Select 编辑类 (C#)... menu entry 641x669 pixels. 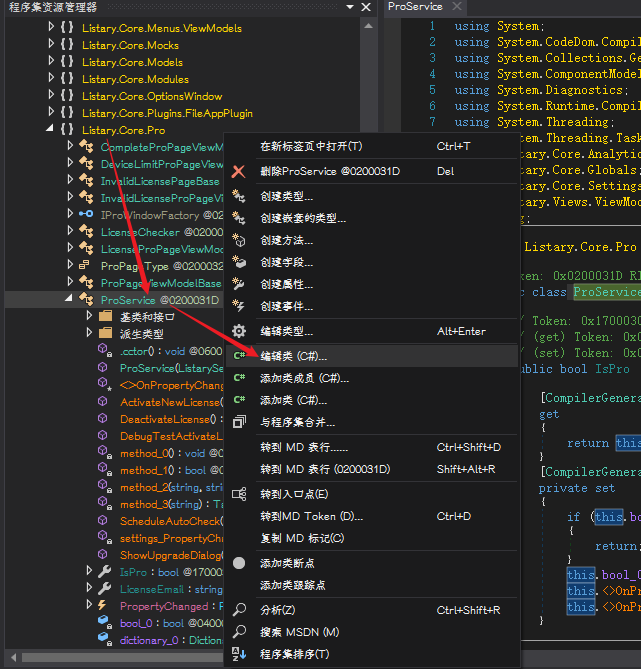coord(371,356)
